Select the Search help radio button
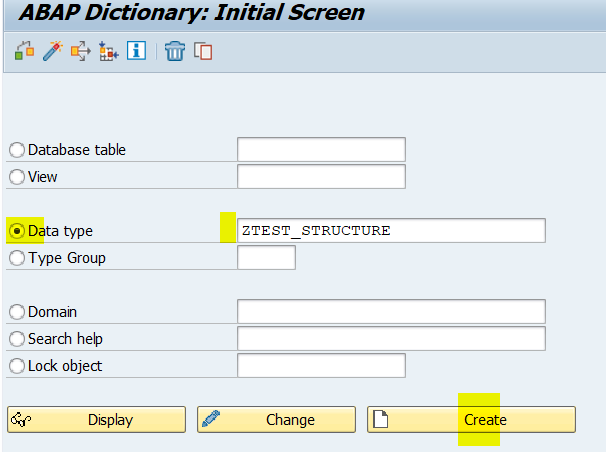The image size is (606, 452). 17,339
